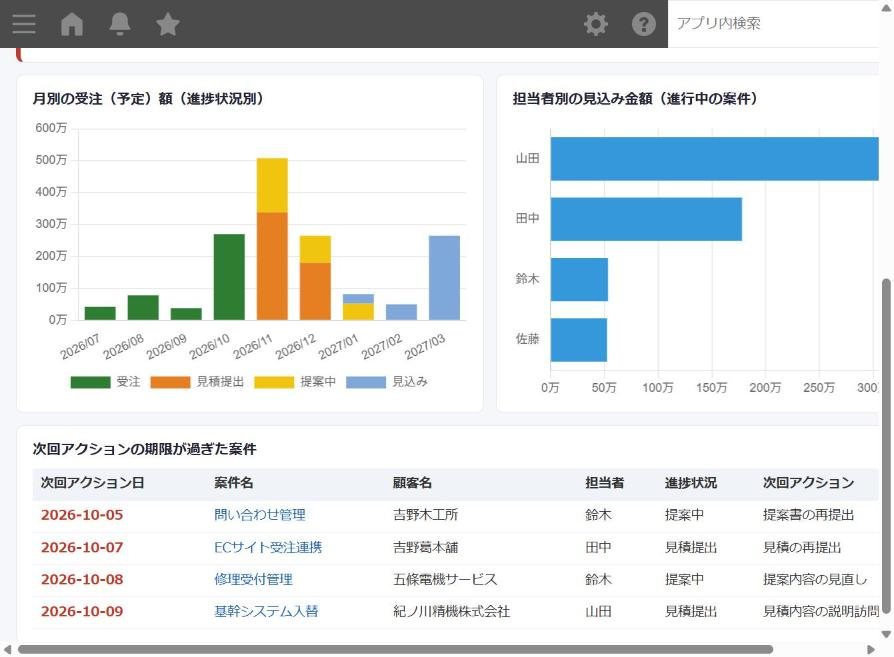Screen dimensions: 894x657
Task: Click the date 2026-10-09
Action: (x=82, y=611)
